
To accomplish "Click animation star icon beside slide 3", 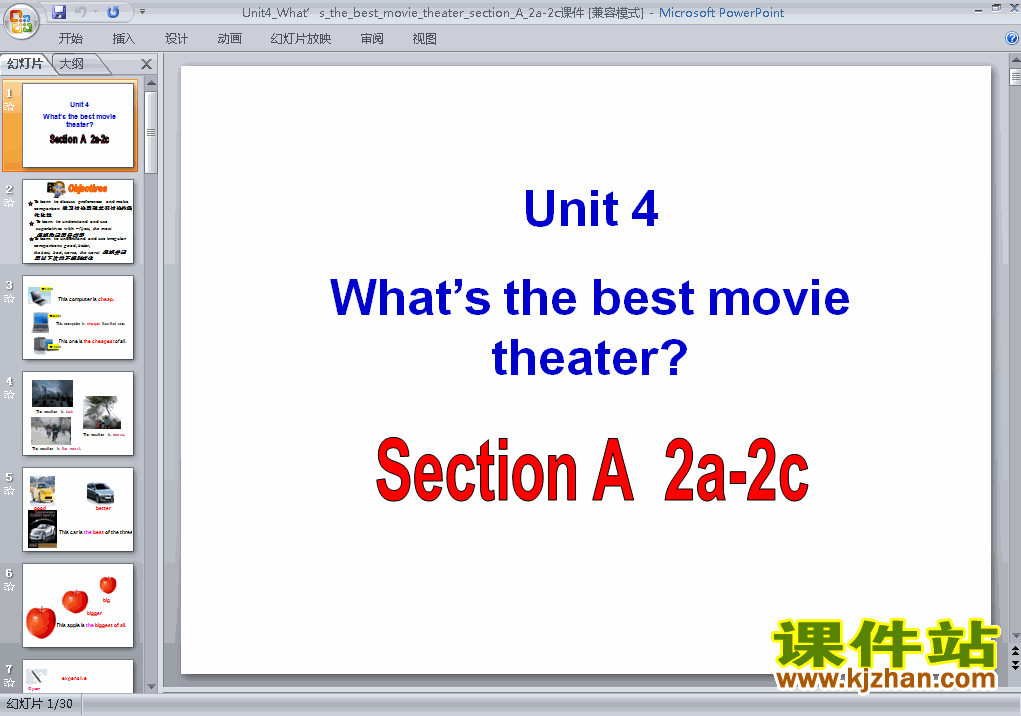I will pyautogui.click(x=9, y=299).
